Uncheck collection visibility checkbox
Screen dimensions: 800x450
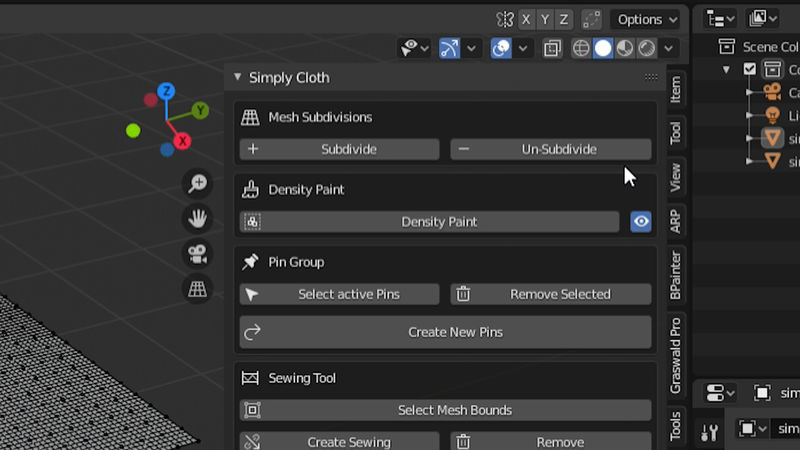pyautogui.click(x=749, y=69)
